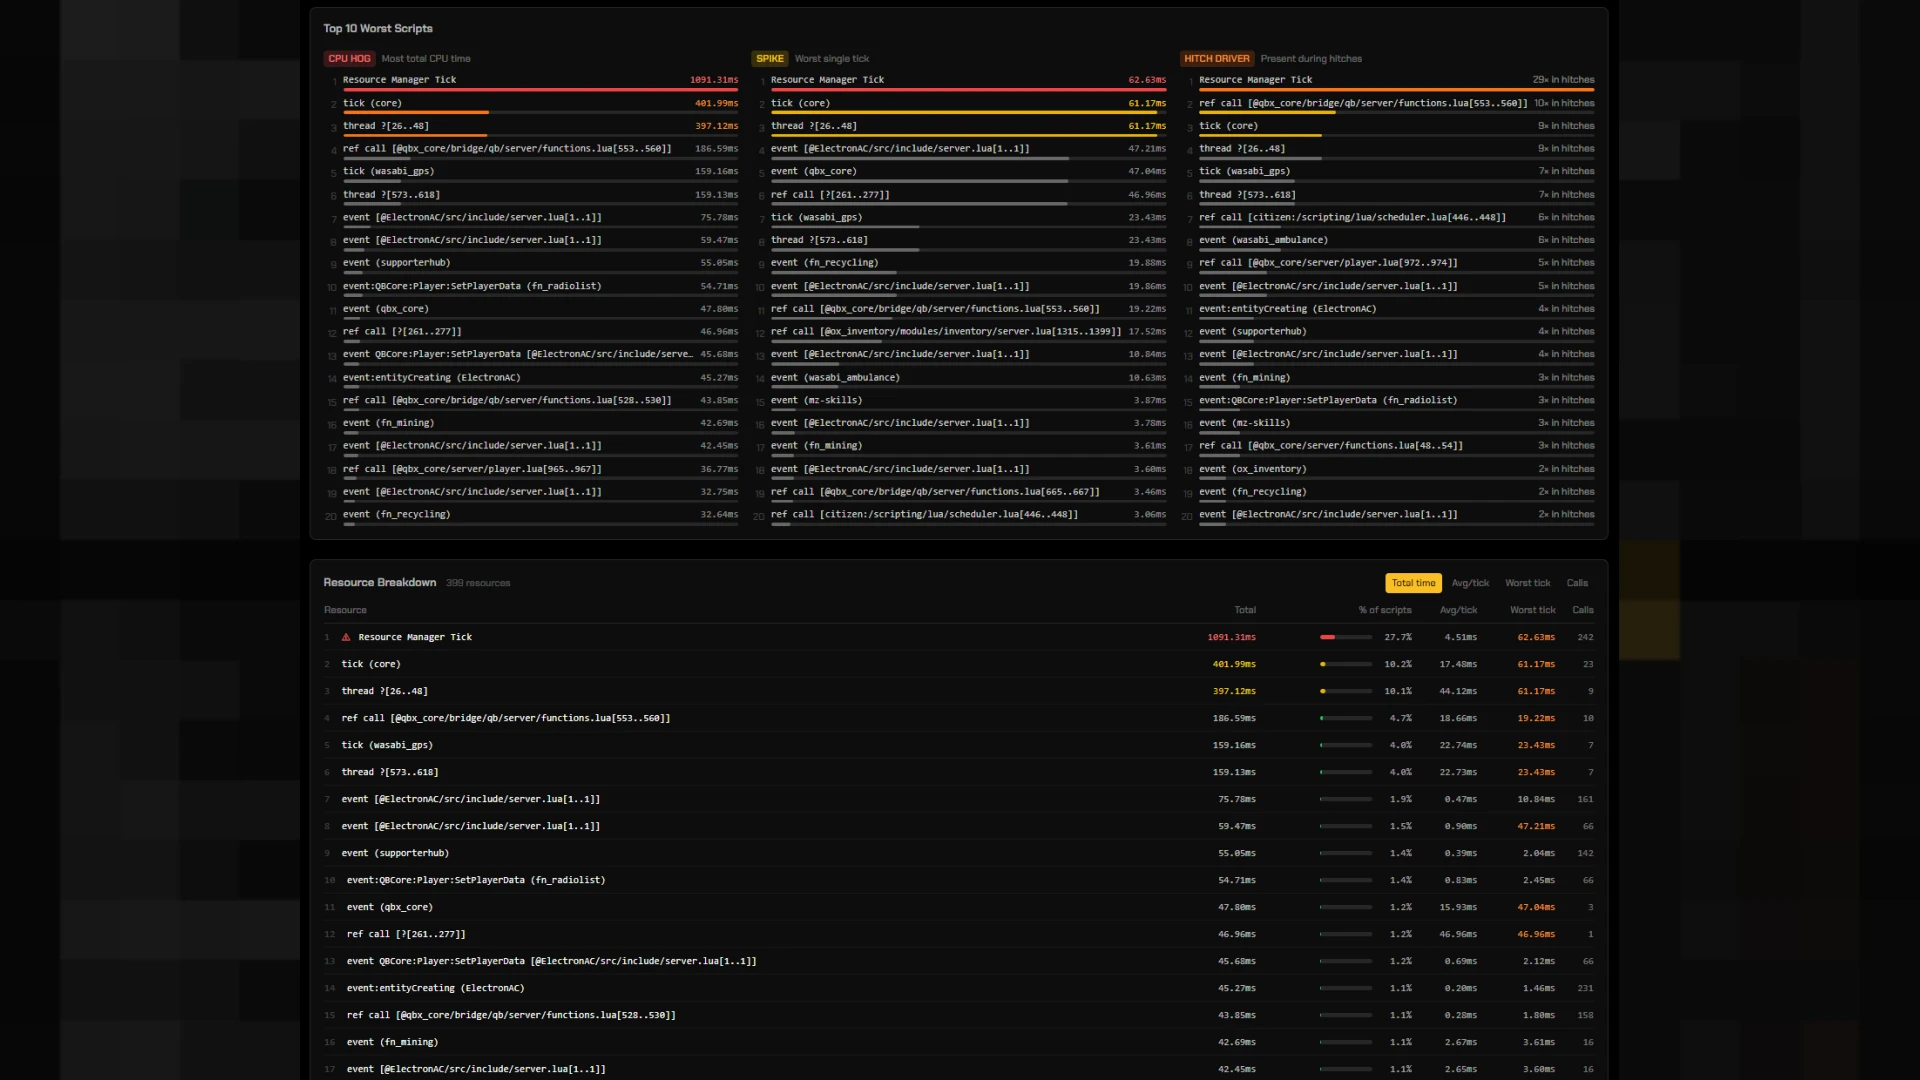Select ref call scheduler.lua 3.06ms in SPIKE list
This screenshot has width=1920, height=1080.
coord(961,517)
